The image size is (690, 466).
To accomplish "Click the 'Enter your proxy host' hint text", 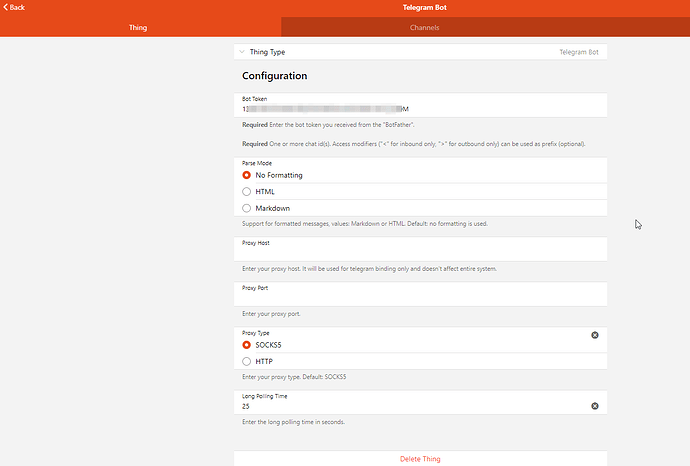I will [369, 269].
